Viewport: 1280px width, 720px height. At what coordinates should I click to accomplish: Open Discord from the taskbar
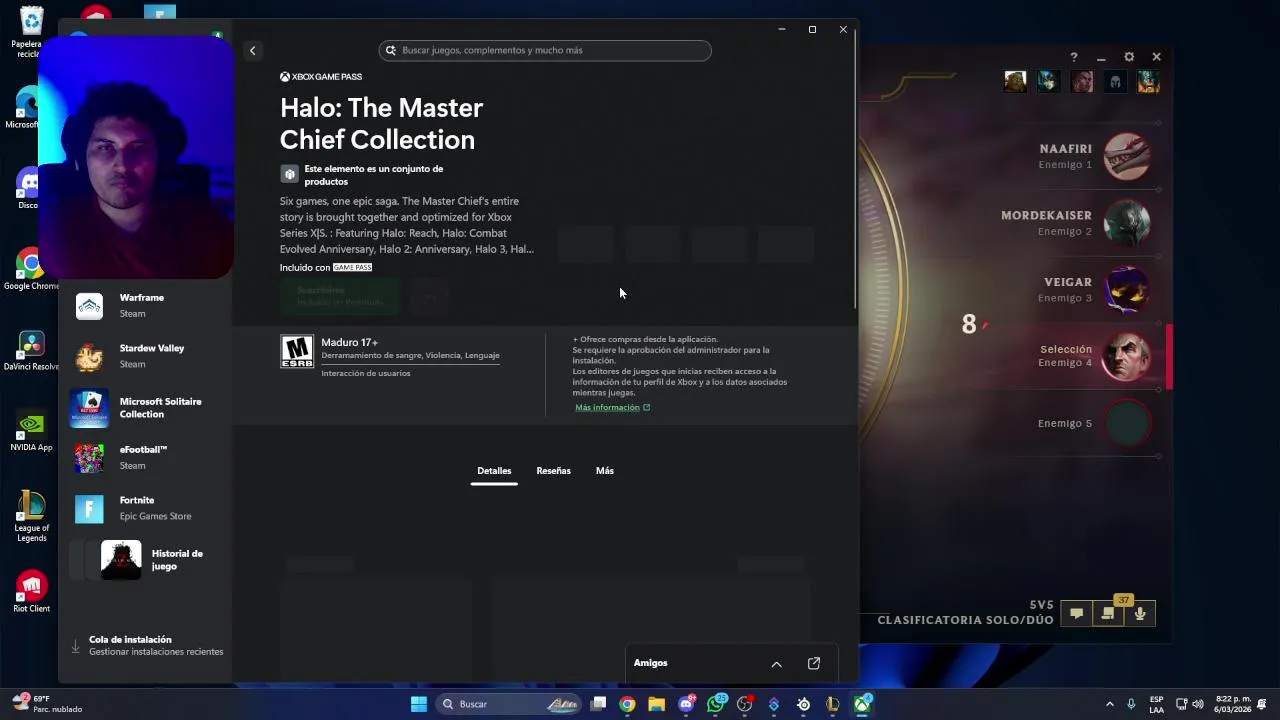686,704
